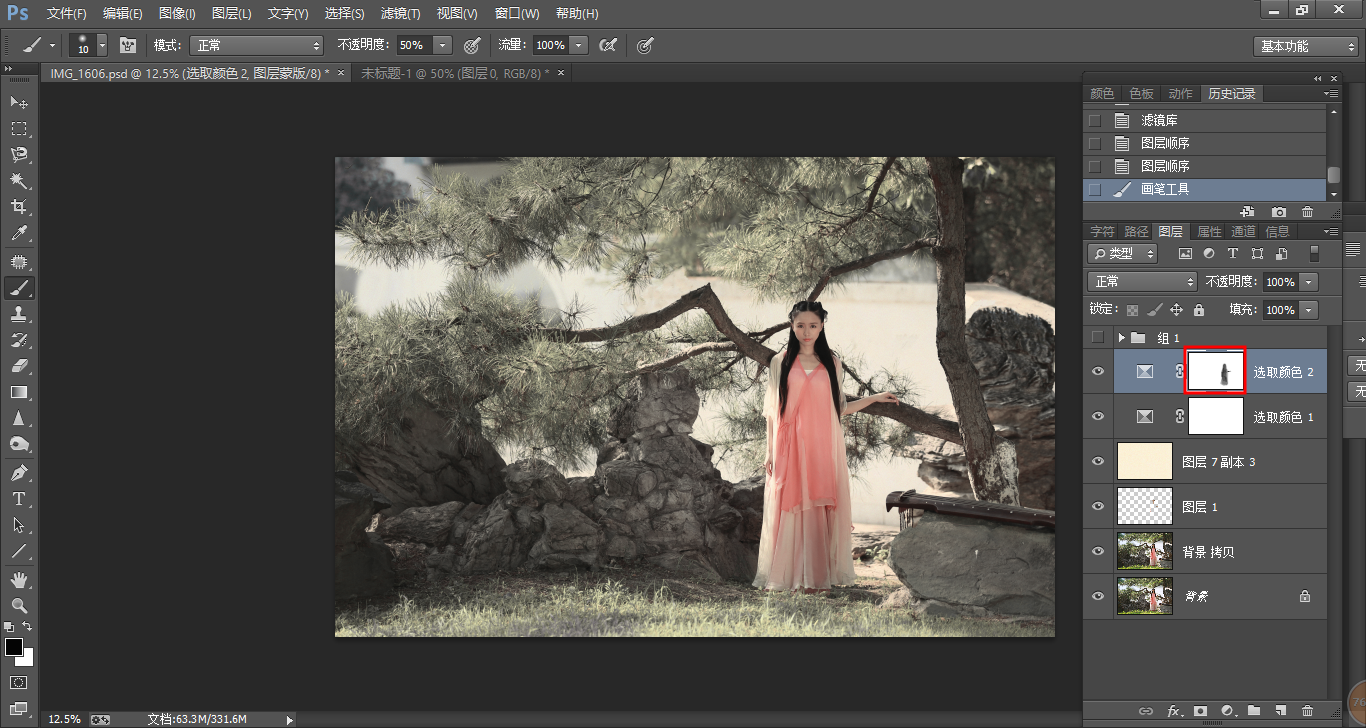Open the layer fill 填充 dropdown arrow
This screenshot has width=1366, height=728.
[1309, 310]
